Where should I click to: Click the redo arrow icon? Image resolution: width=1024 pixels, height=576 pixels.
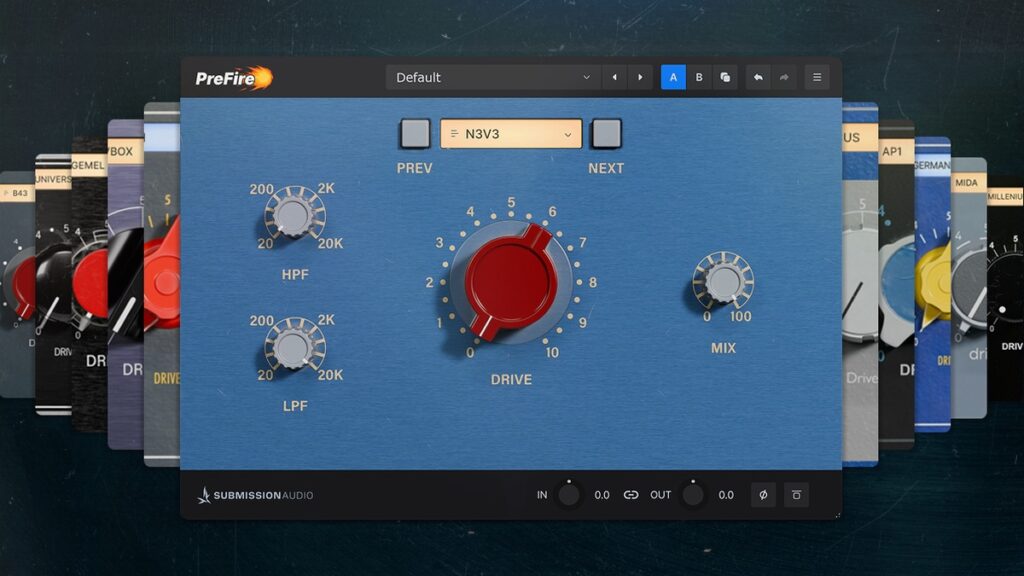[x=786, y=77]
